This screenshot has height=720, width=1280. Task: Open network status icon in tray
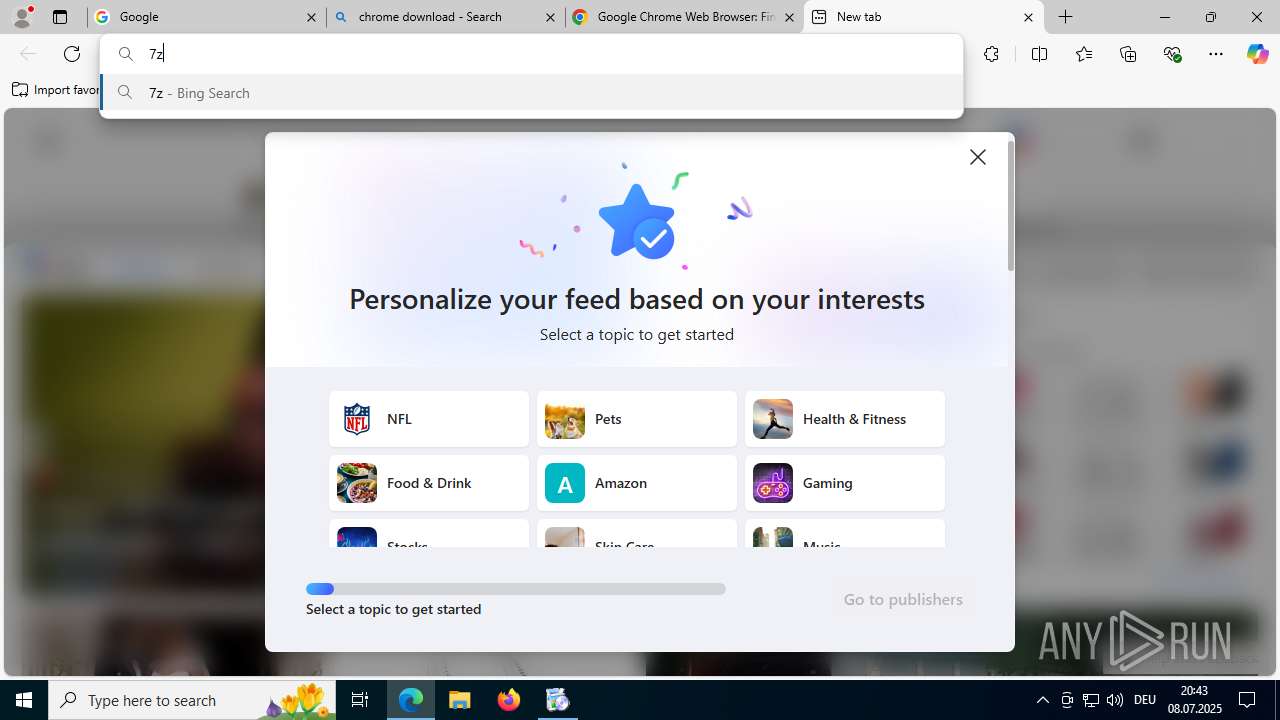[1091, 700]
